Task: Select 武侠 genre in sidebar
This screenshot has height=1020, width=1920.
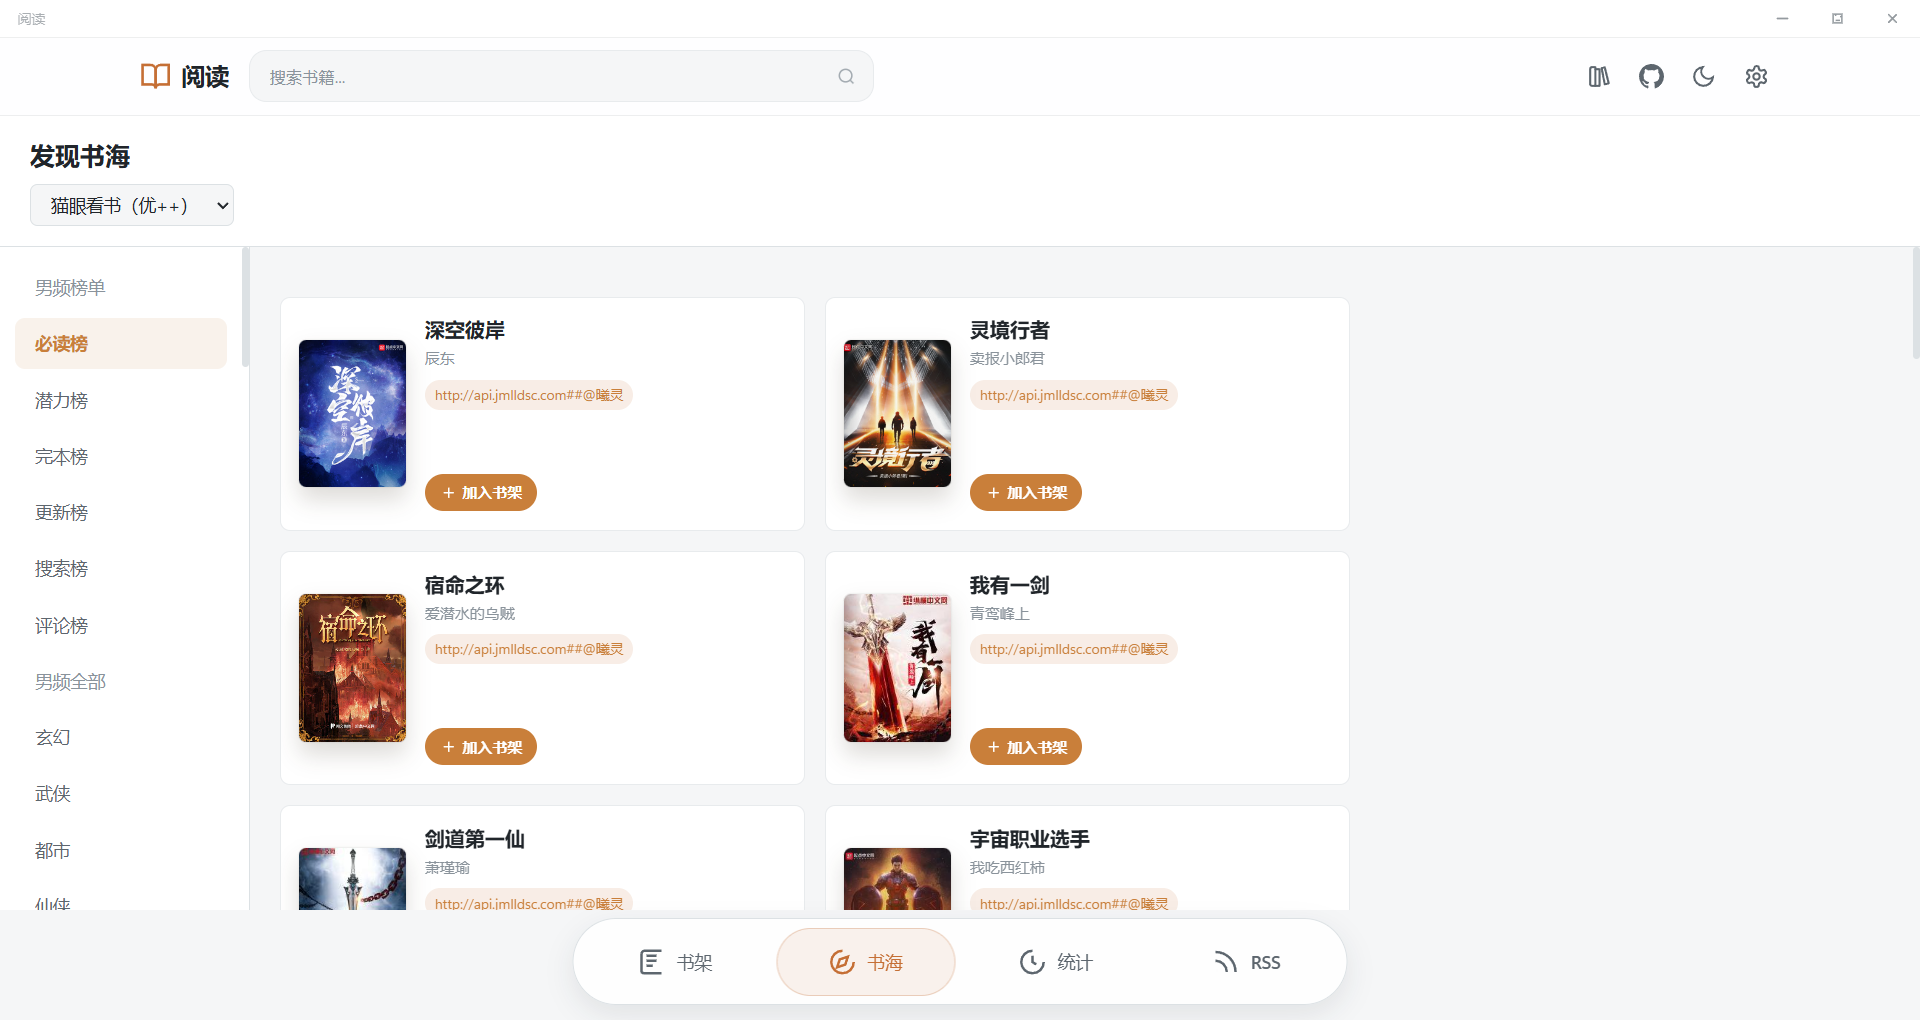Action: tap(121, 794)
